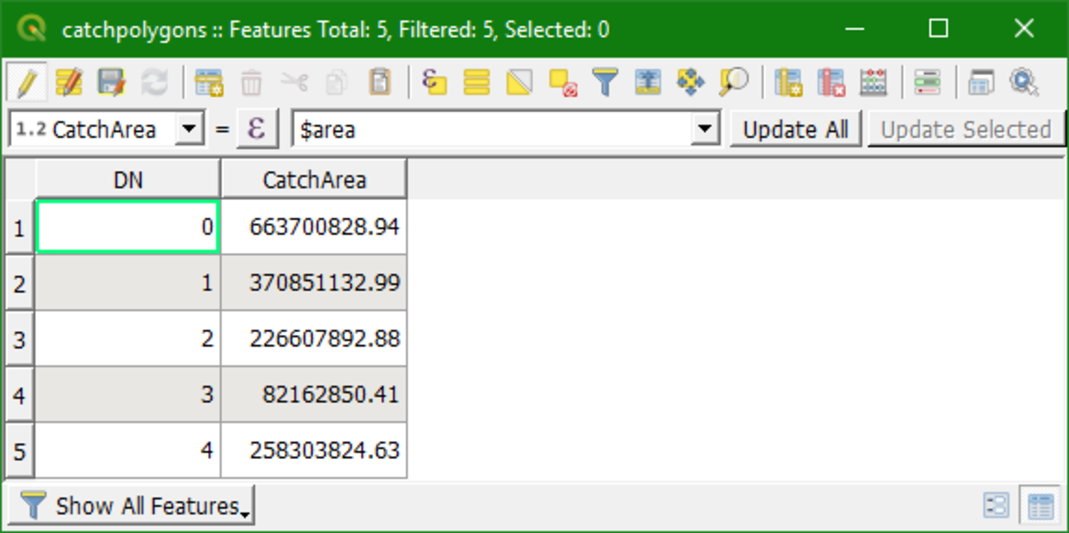Open field calculator abacus icon

click(x=873, y=83)
